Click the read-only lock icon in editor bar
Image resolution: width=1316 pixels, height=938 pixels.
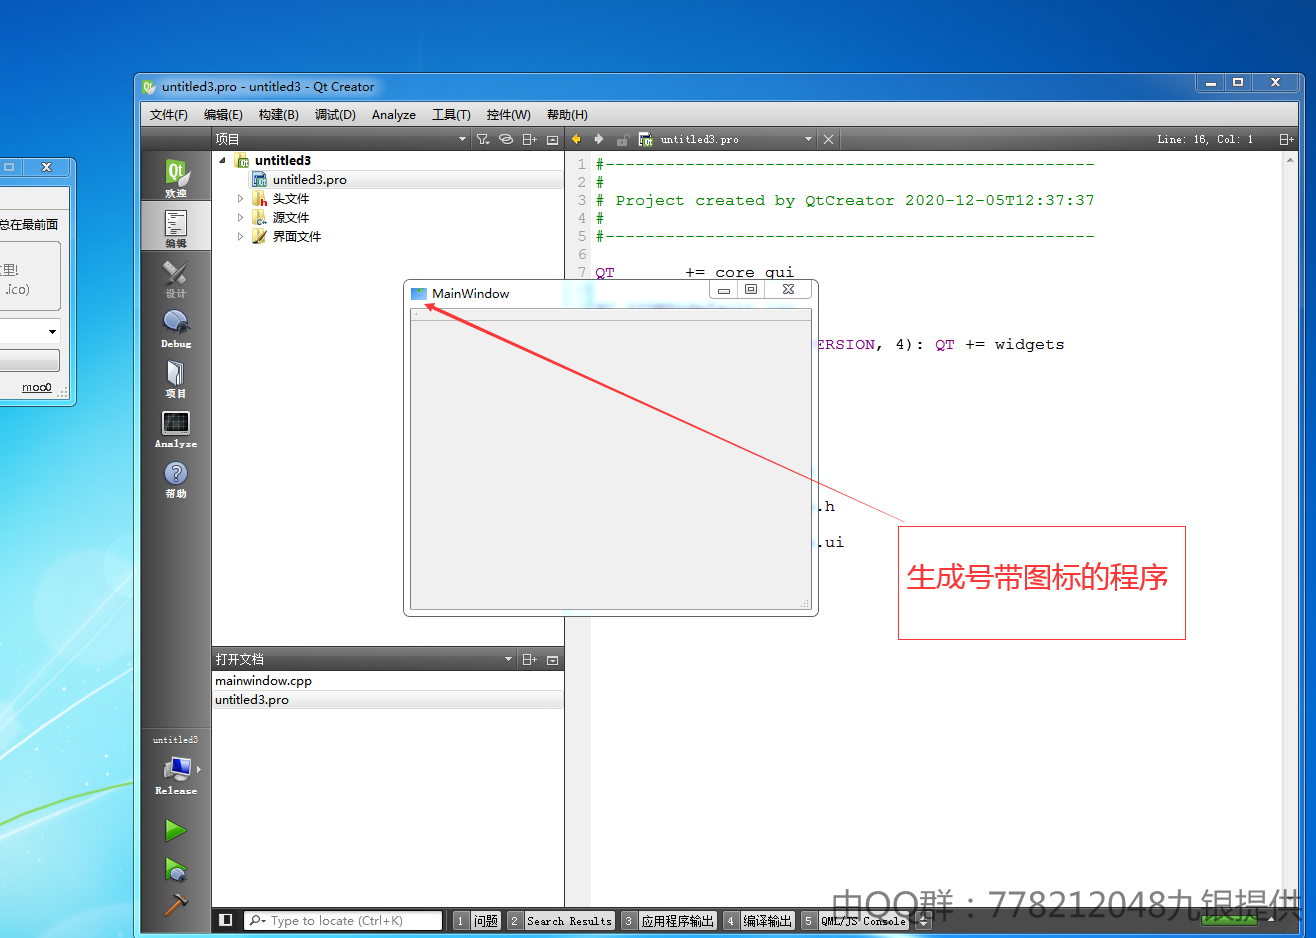coord(622,139)
